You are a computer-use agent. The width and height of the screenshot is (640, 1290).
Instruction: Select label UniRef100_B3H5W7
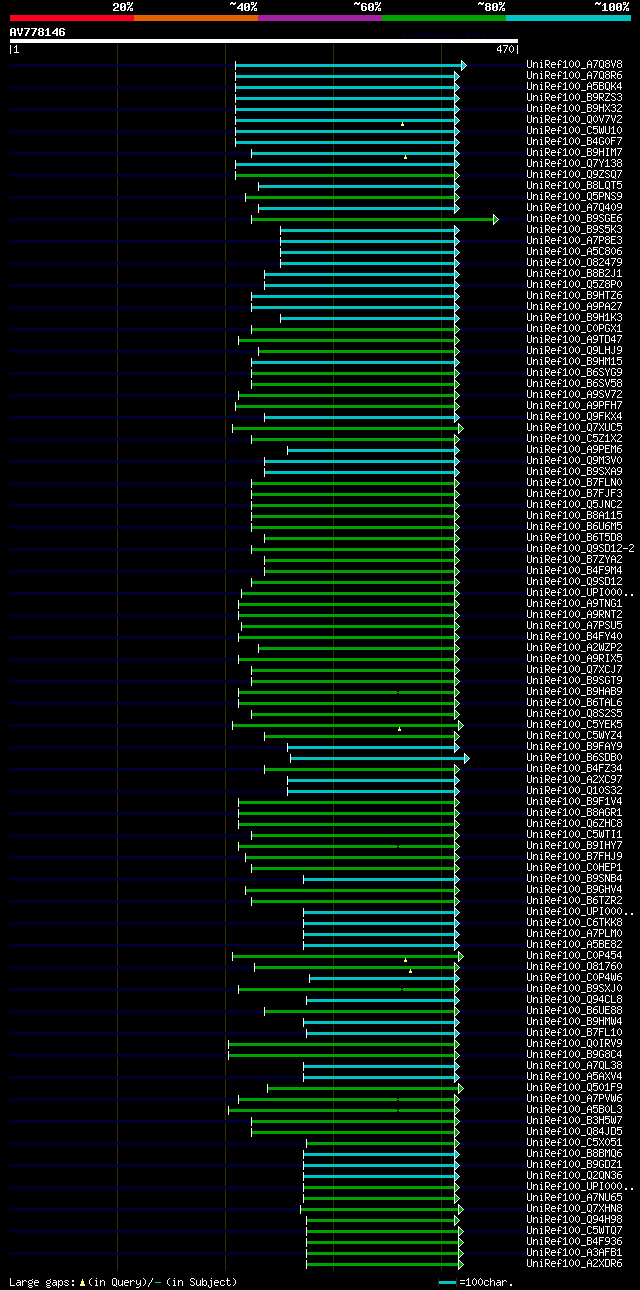coord(574,1121)
